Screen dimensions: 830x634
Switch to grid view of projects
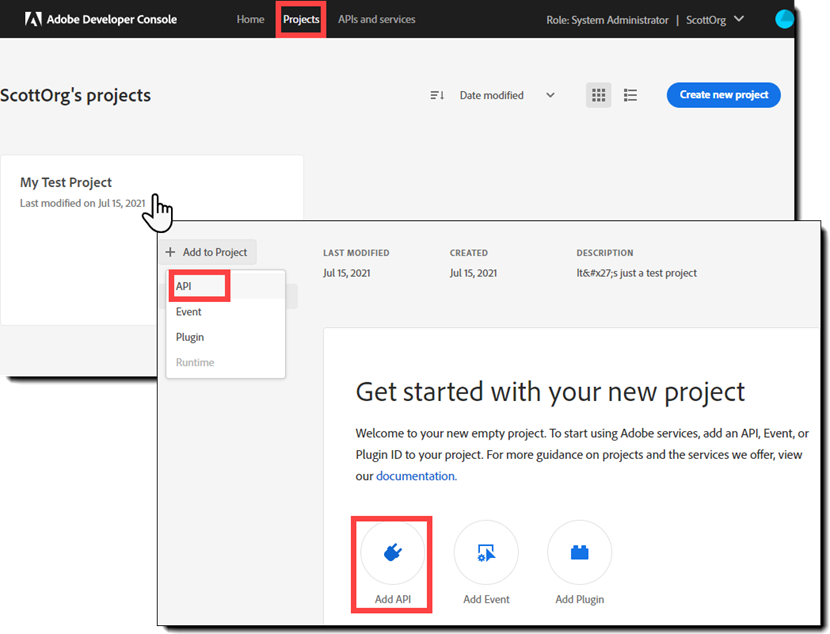[x=598, y=95]
